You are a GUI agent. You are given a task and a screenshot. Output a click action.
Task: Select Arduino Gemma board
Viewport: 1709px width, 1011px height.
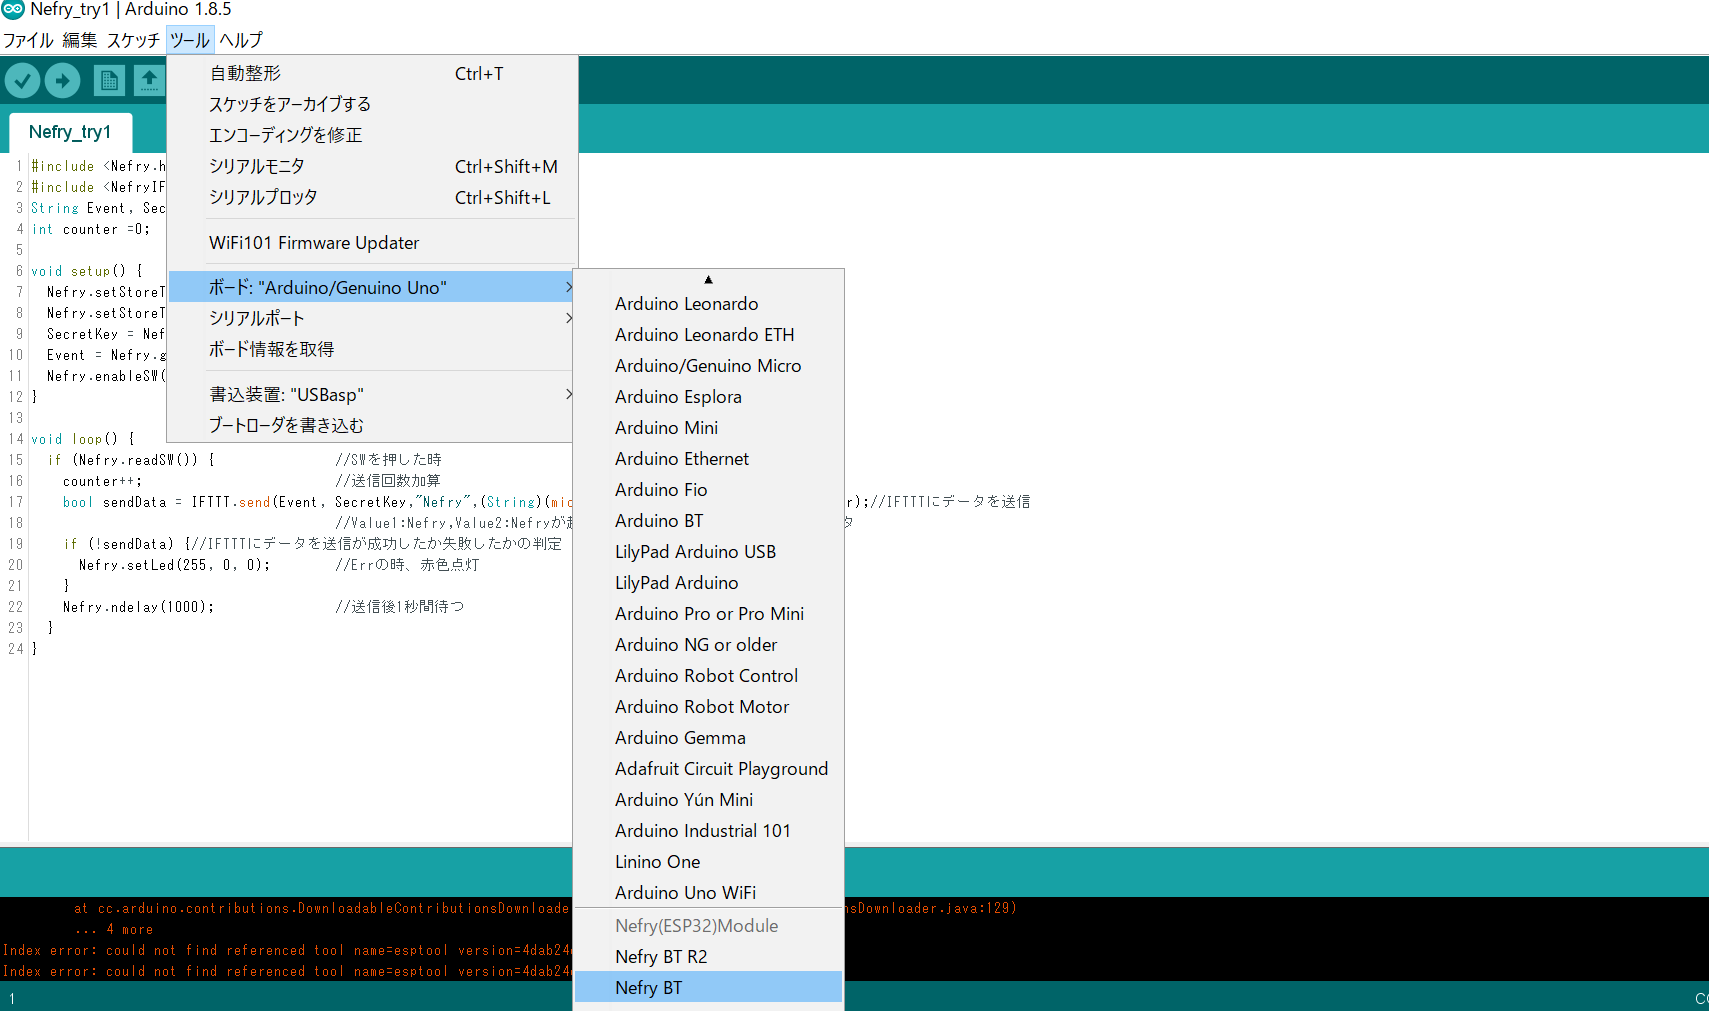tap(708, 738)
